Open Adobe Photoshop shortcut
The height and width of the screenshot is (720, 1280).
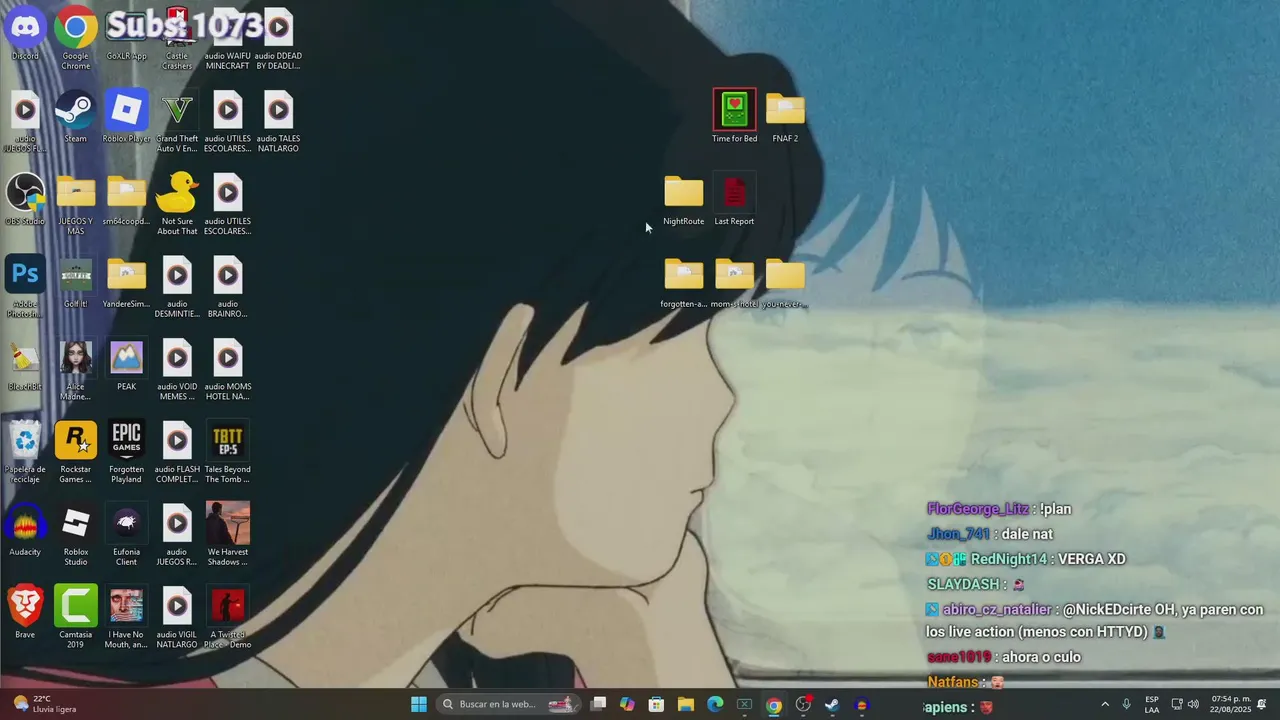point(25,287)
